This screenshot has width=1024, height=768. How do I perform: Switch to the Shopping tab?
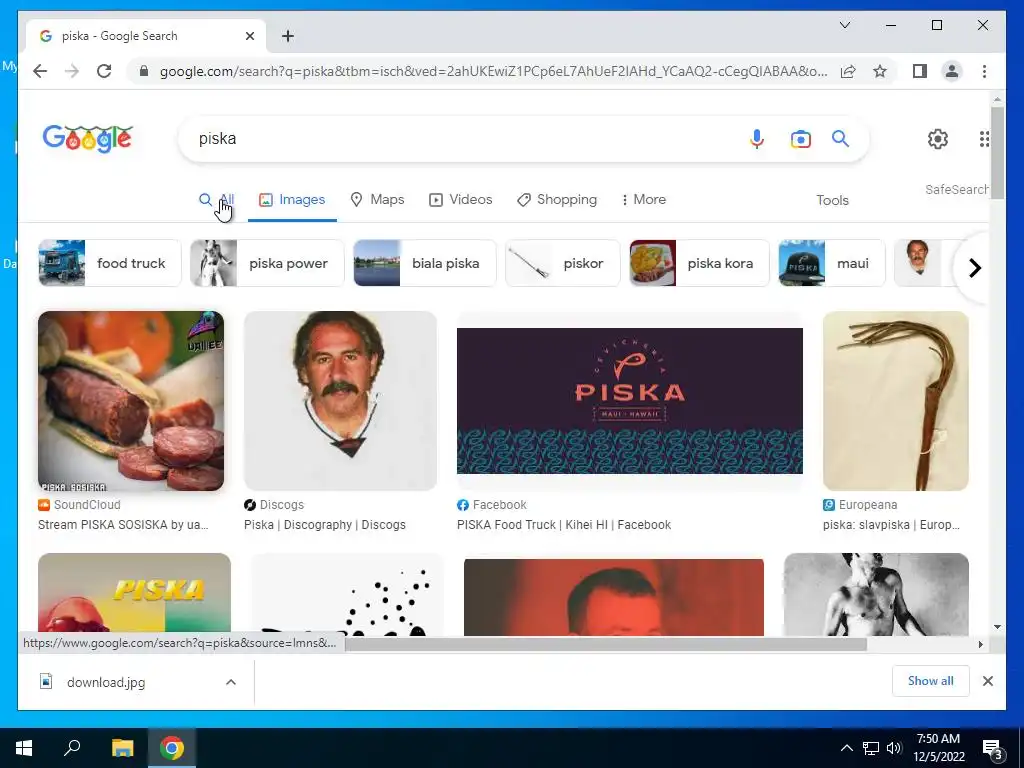tap(557, 199)
